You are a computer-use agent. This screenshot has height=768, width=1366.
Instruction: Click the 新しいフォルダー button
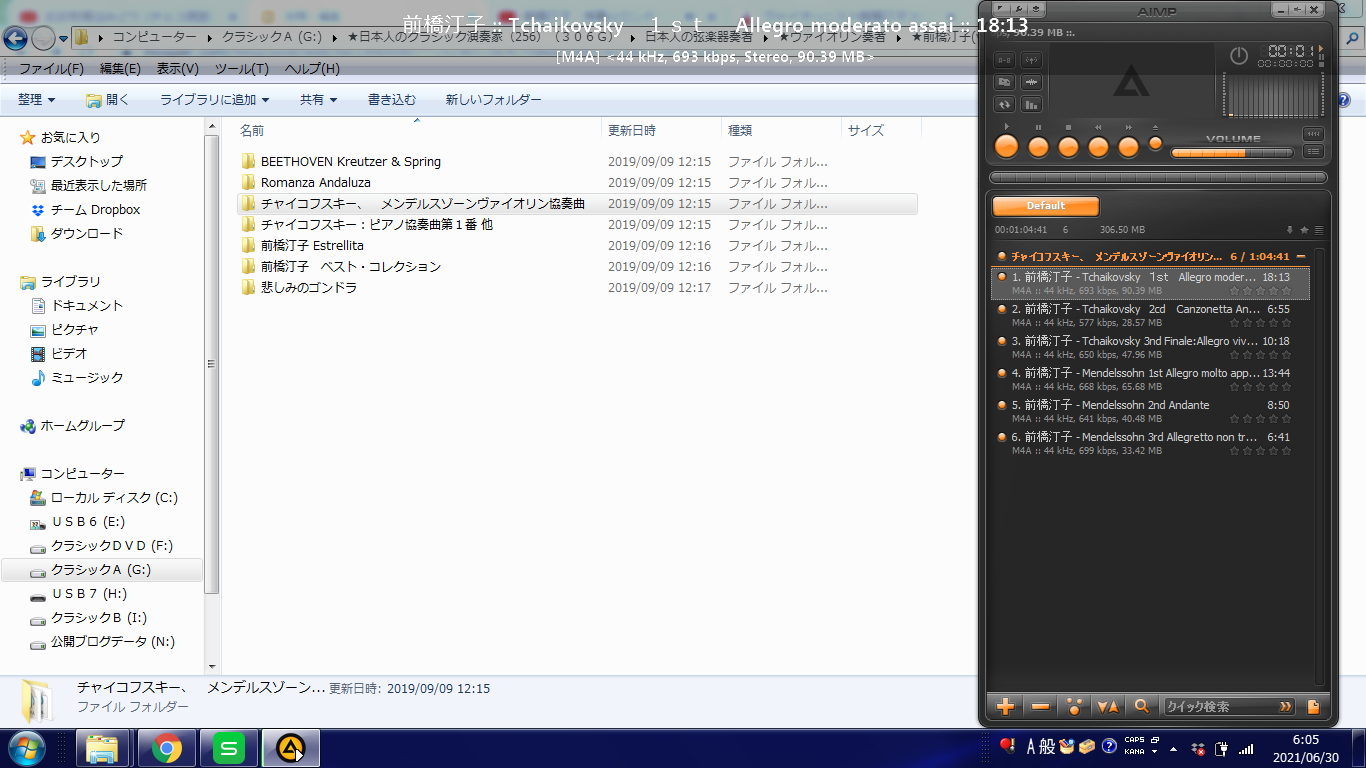coord(493,99)
